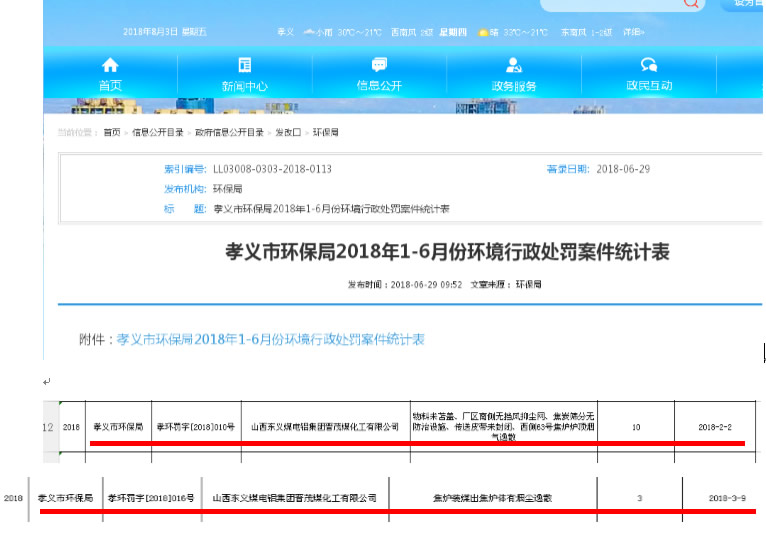Viewport: 766px width, 540px height.
Task: Click the 信息公开目录 breadcrumb link
Action: tap(158, 132)
